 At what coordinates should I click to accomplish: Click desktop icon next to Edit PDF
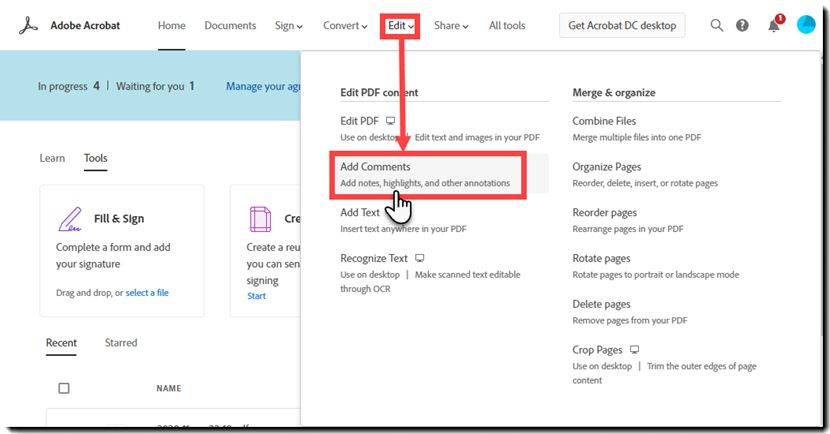point(391,121)
